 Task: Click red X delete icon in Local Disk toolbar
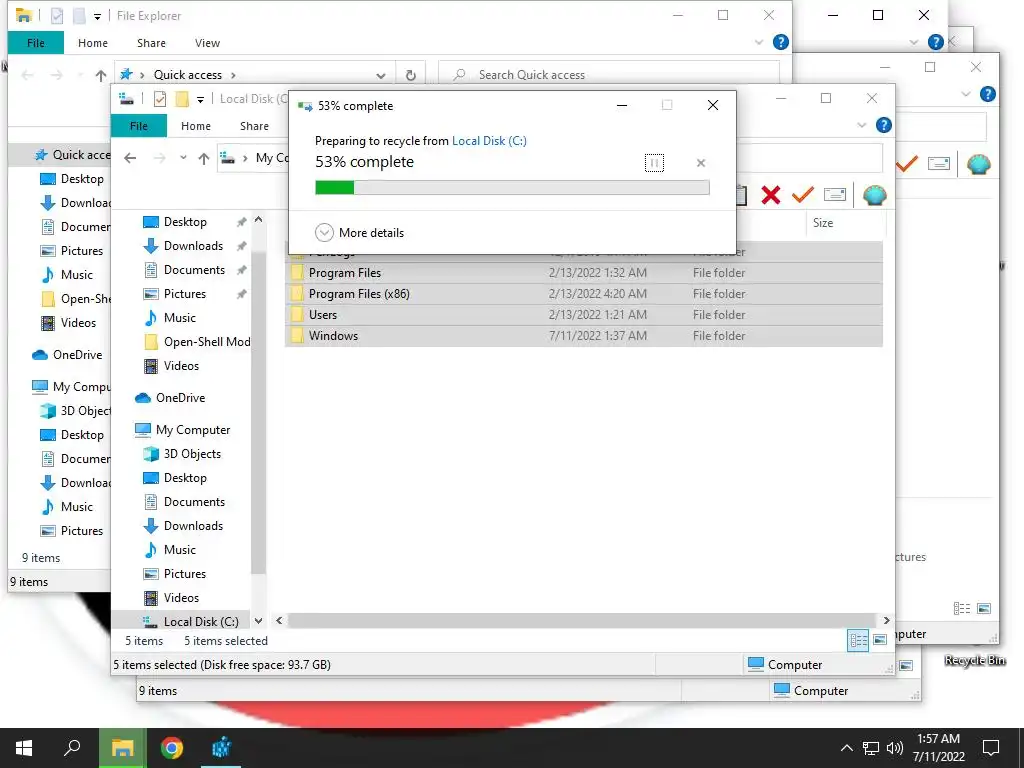coord(771,195)
